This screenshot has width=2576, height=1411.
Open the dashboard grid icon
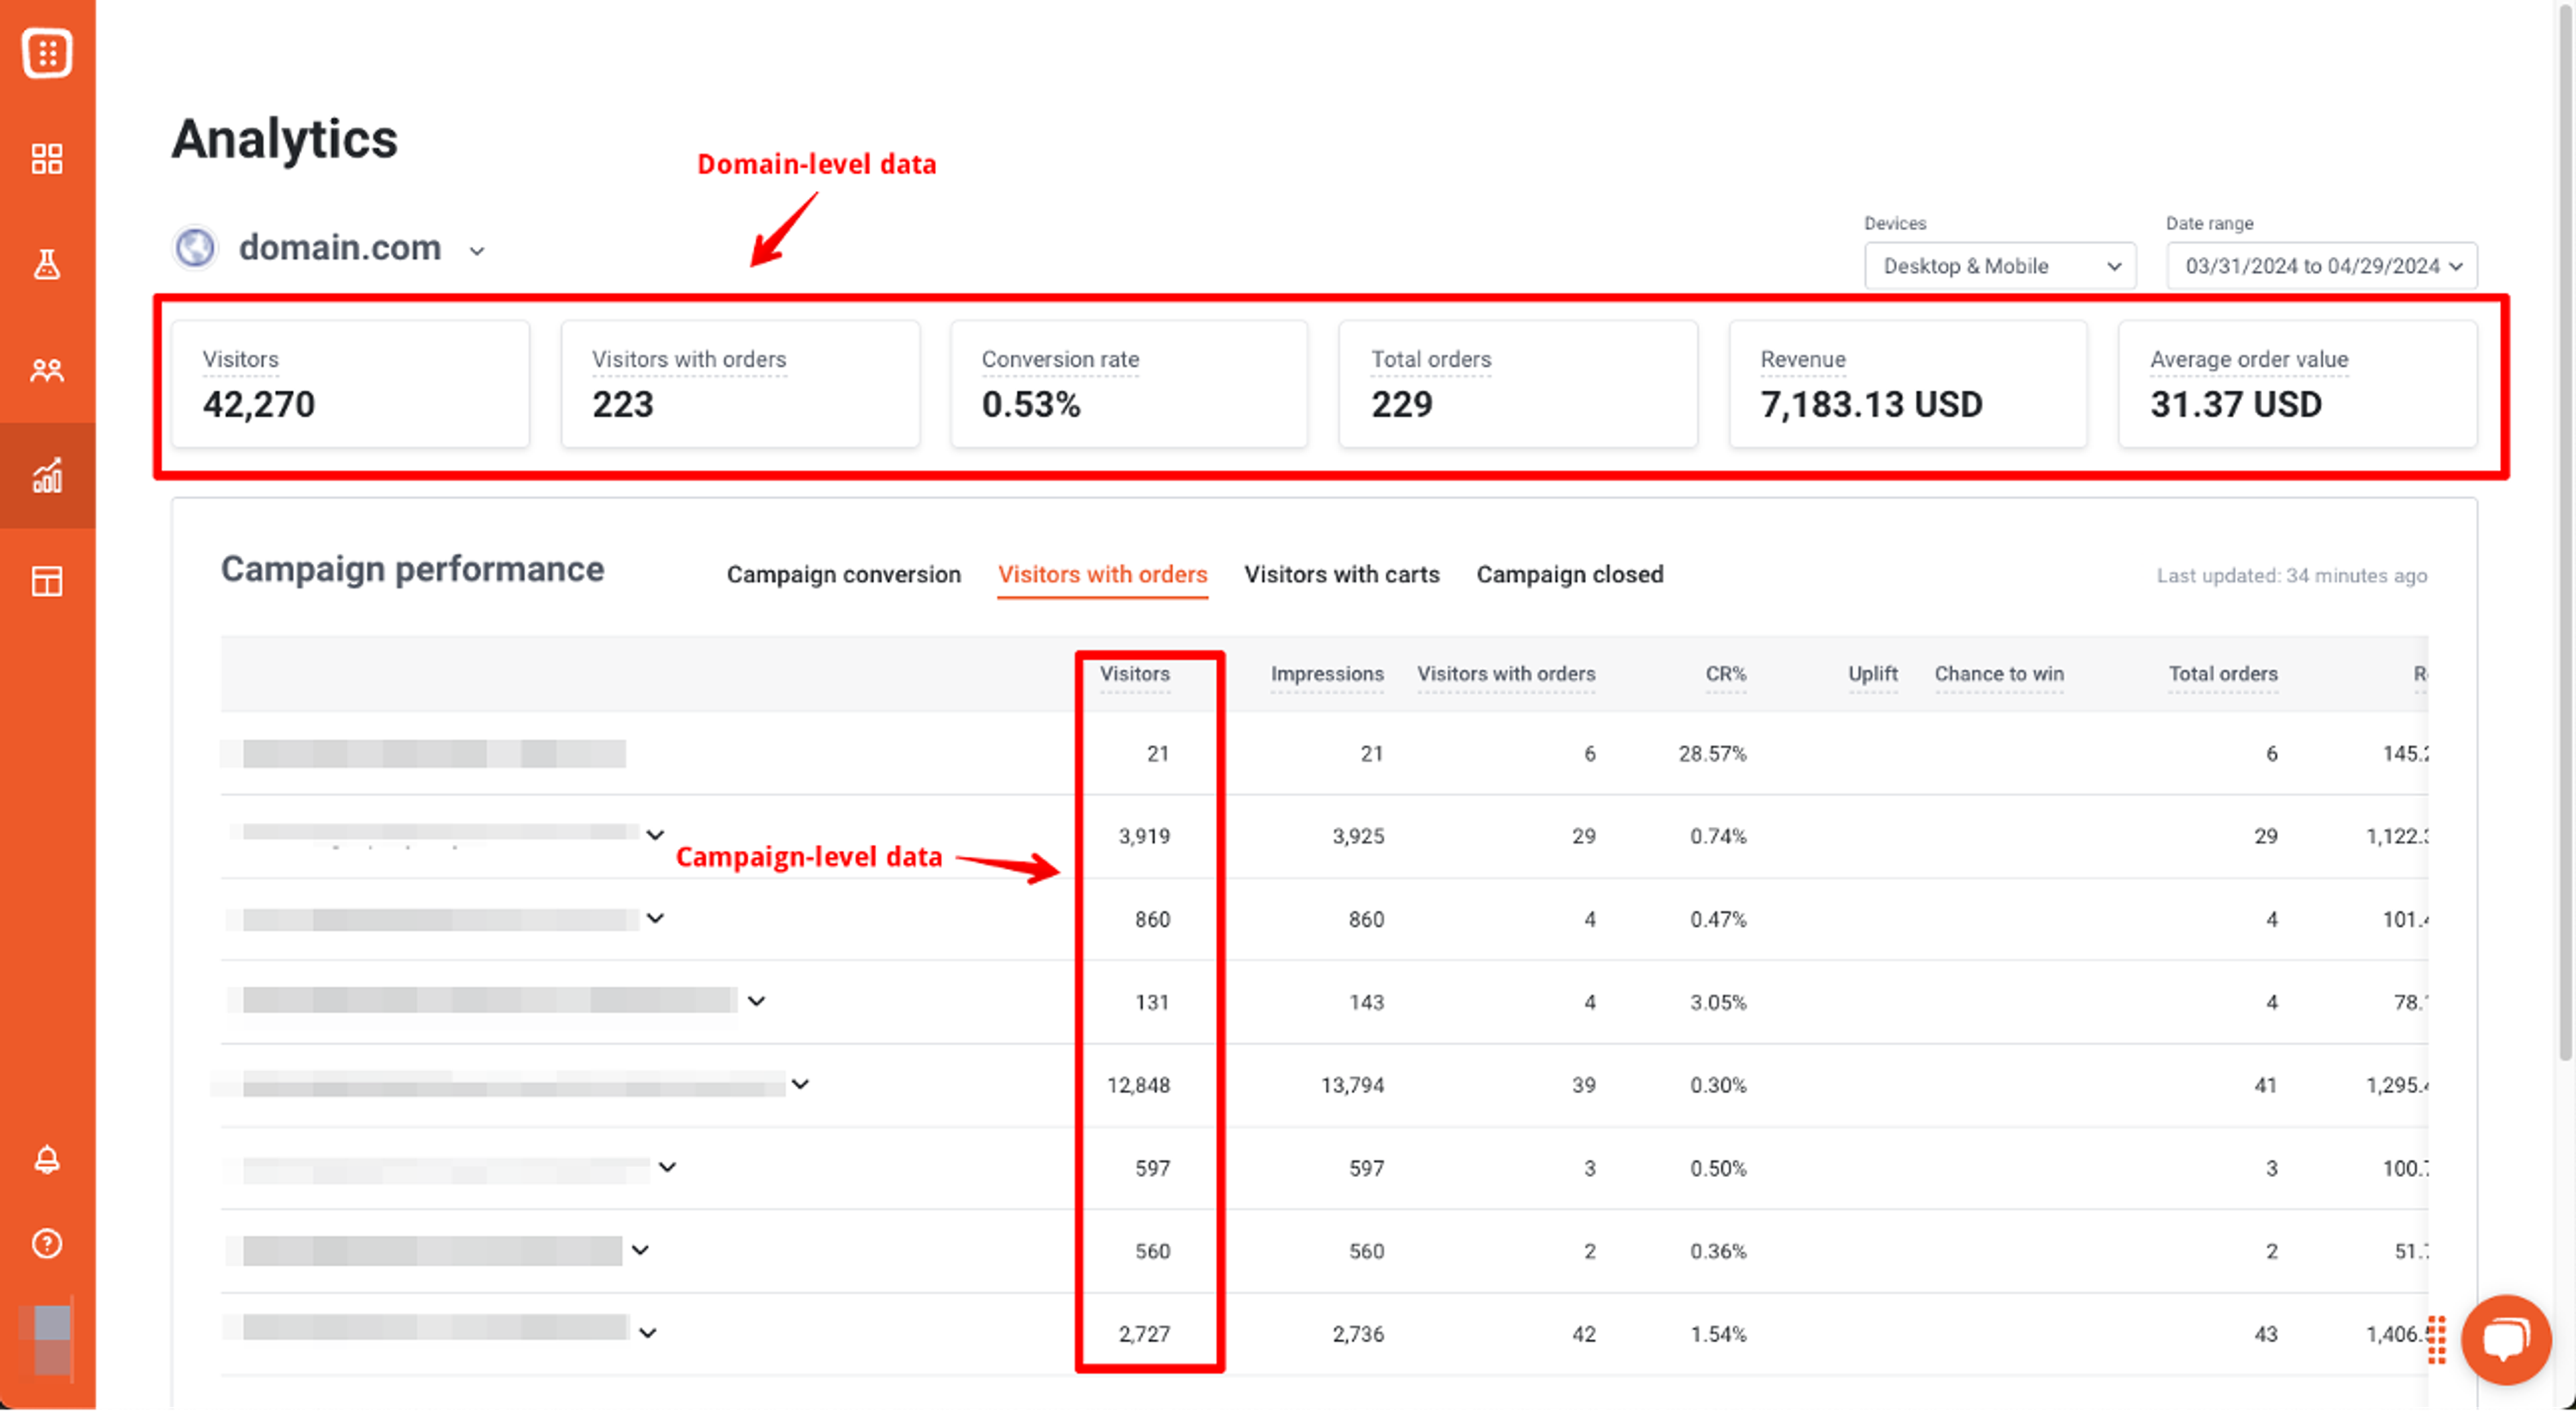coord(47,159)
